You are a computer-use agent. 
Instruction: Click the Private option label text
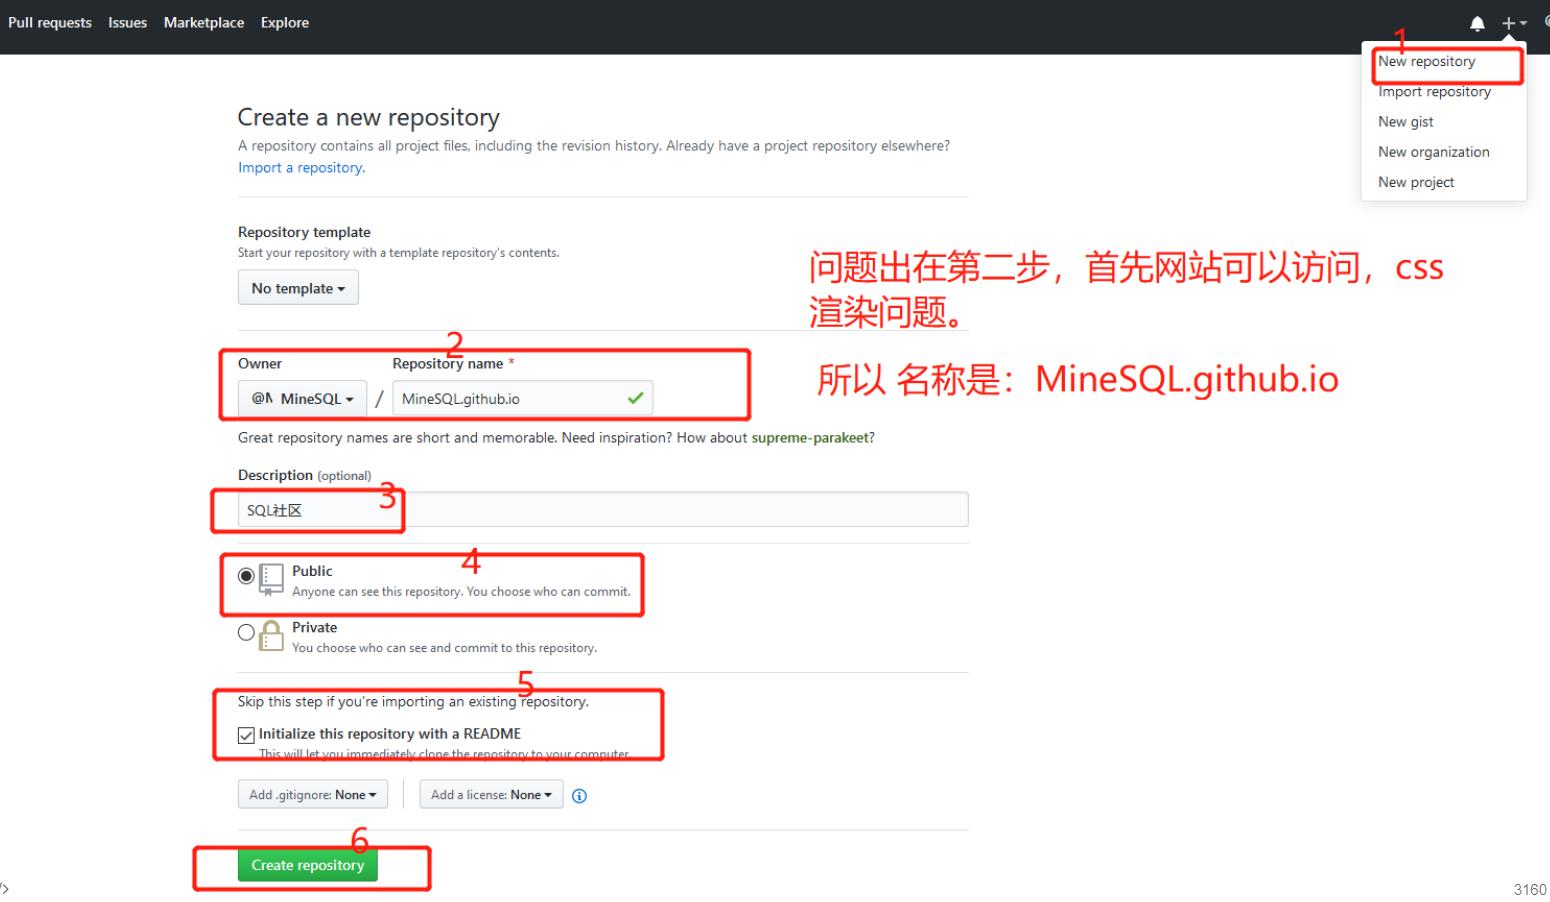314,627
